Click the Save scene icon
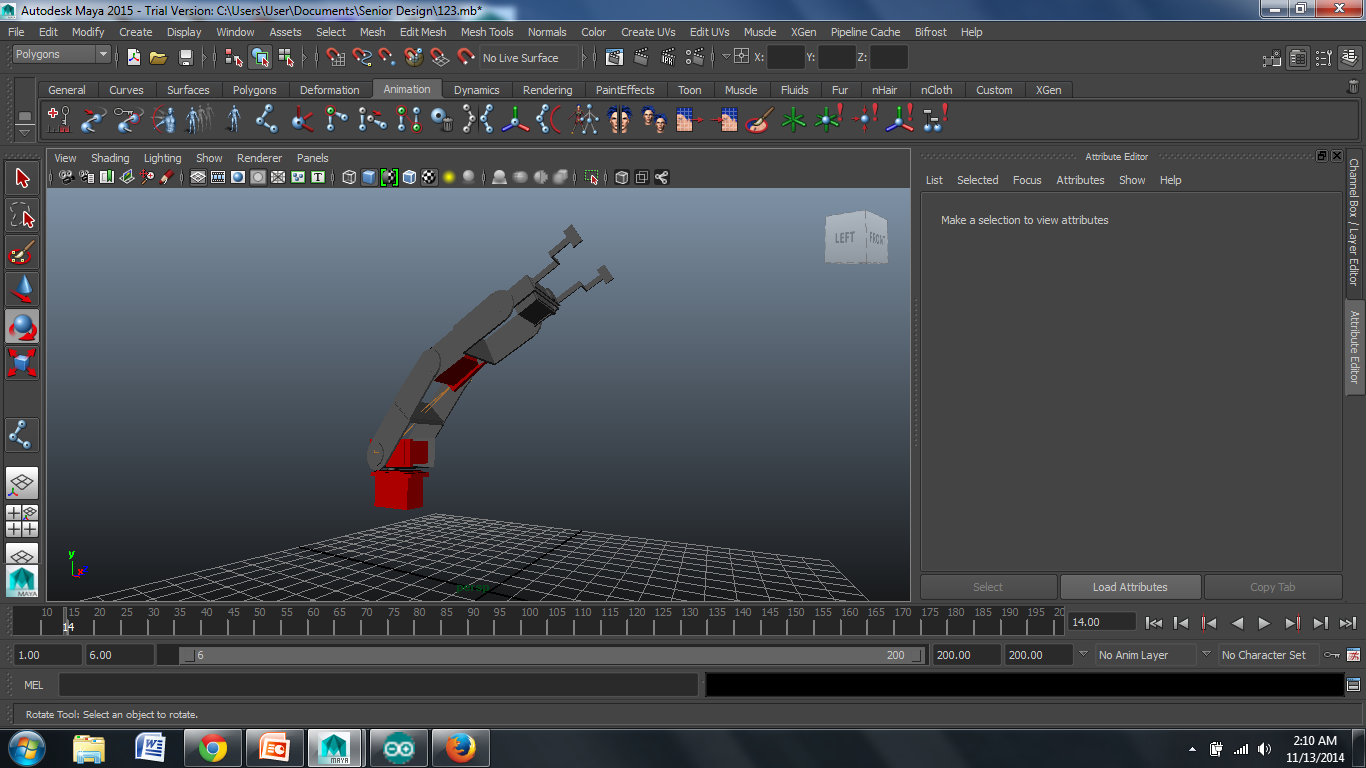 (185, 57)
